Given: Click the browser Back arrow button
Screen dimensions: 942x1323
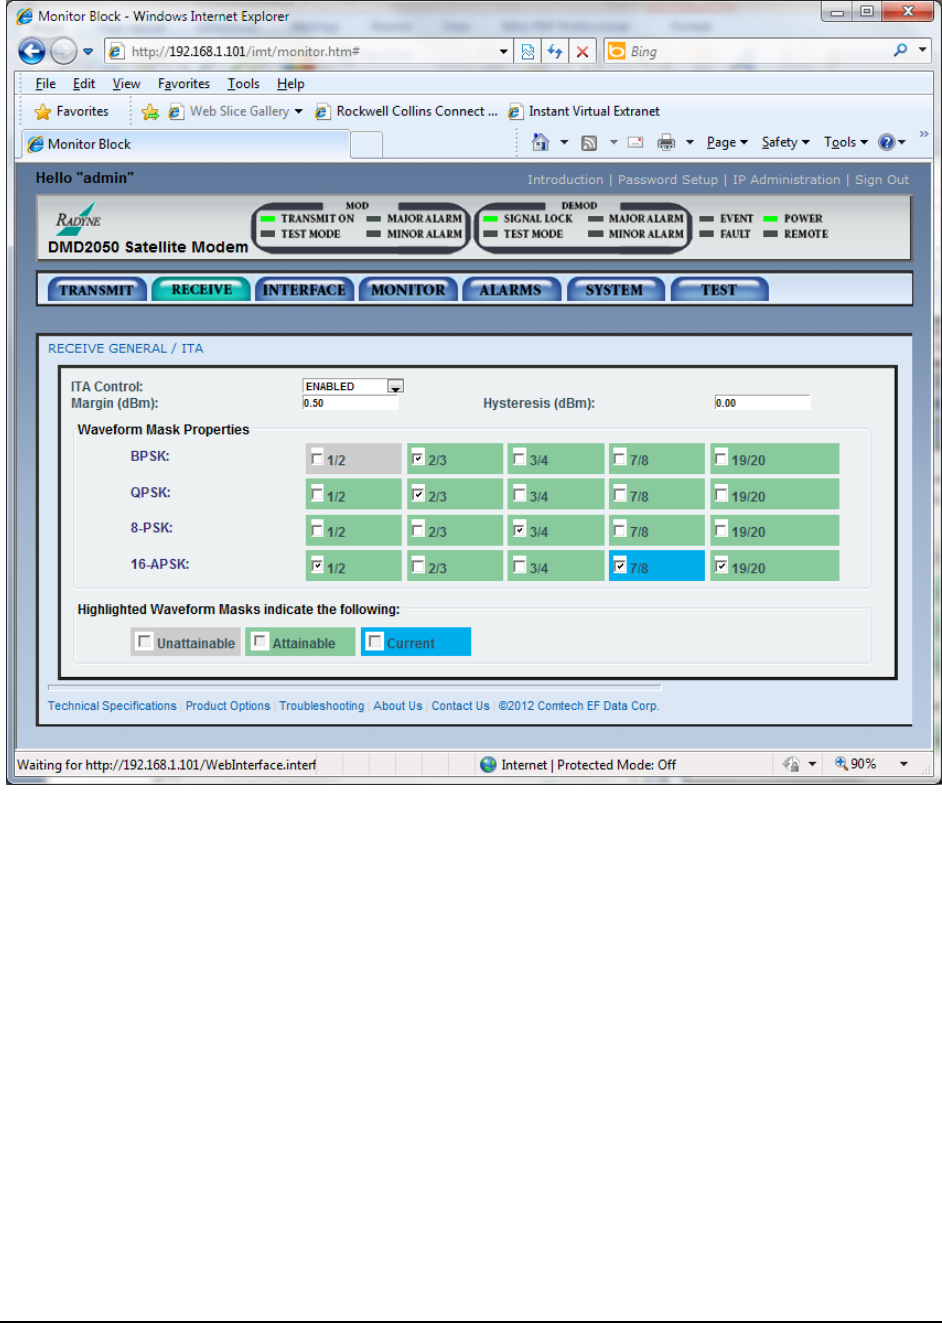Looking at the screenshot, I should 32,51.
